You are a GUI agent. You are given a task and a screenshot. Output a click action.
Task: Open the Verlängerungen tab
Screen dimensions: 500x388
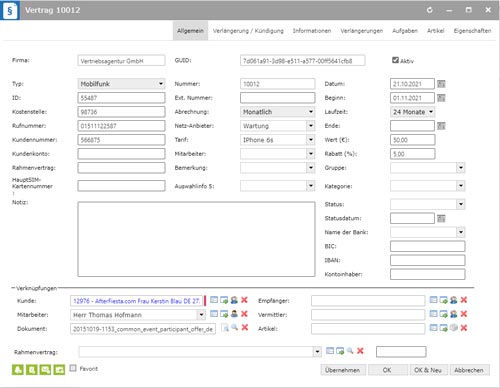pyautogui.click(x=362, y=31)
